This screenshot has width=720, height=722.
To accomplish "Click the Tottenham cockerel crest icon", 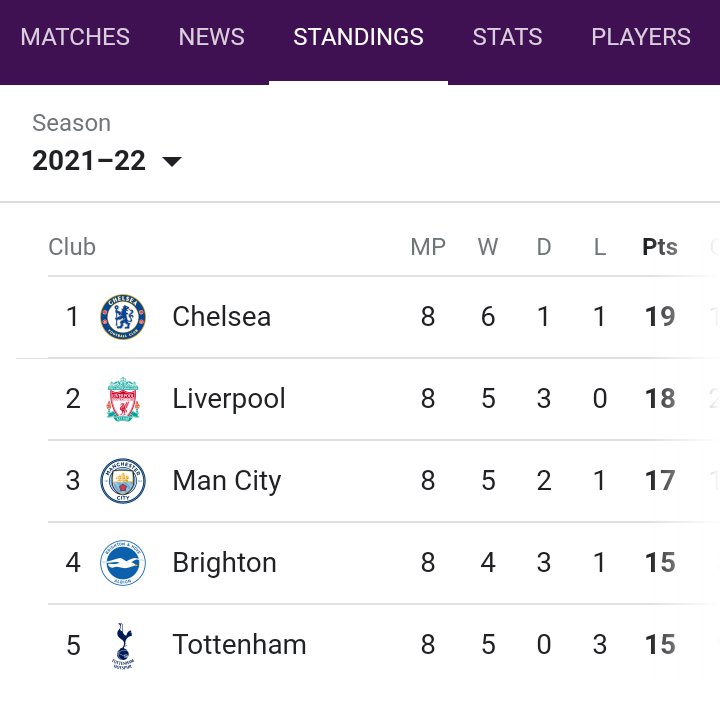I will click(x=123, y=645).
